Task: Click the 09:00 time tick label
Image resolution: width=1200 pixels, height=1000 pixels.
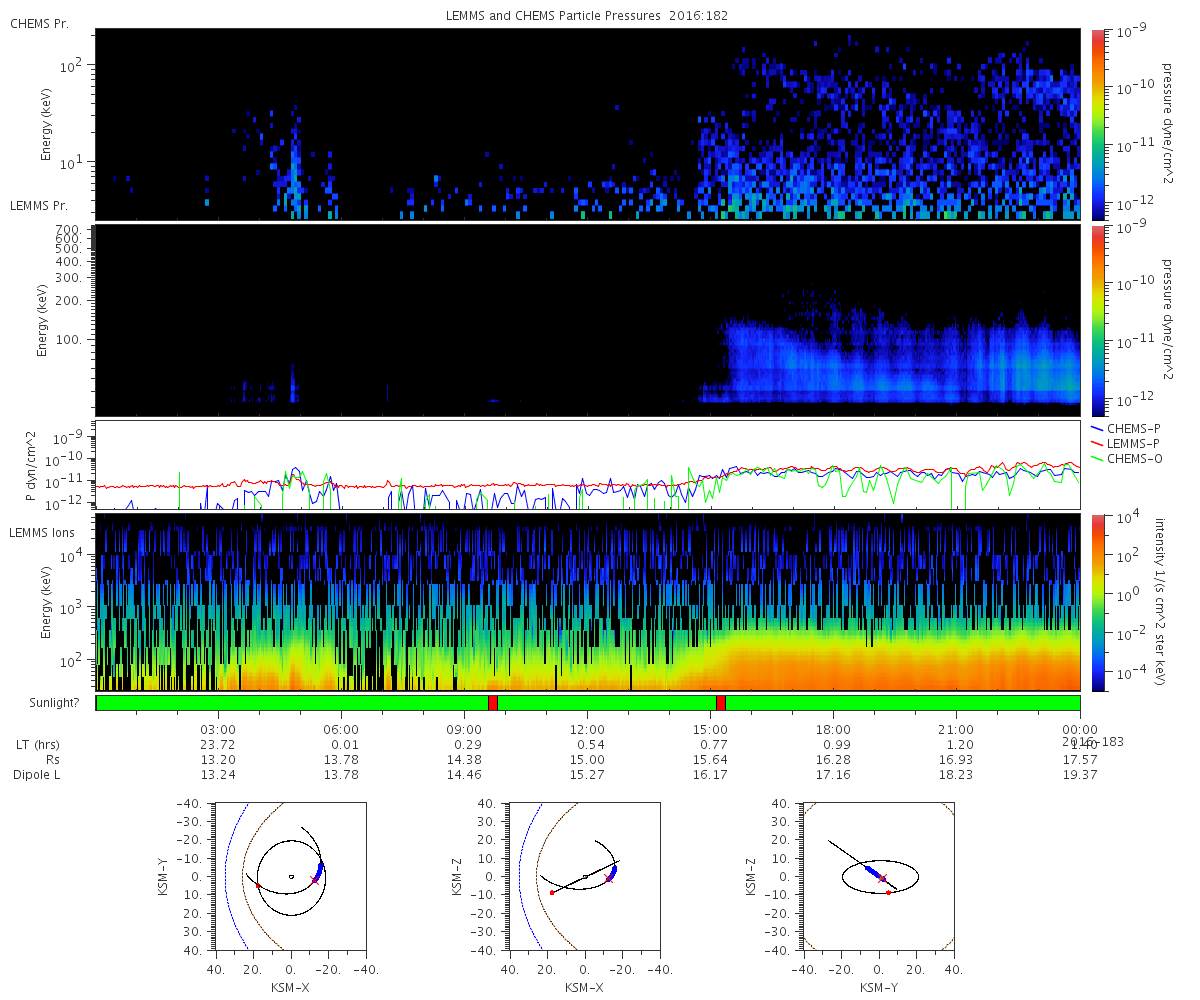Action: (x=464, y=729)
